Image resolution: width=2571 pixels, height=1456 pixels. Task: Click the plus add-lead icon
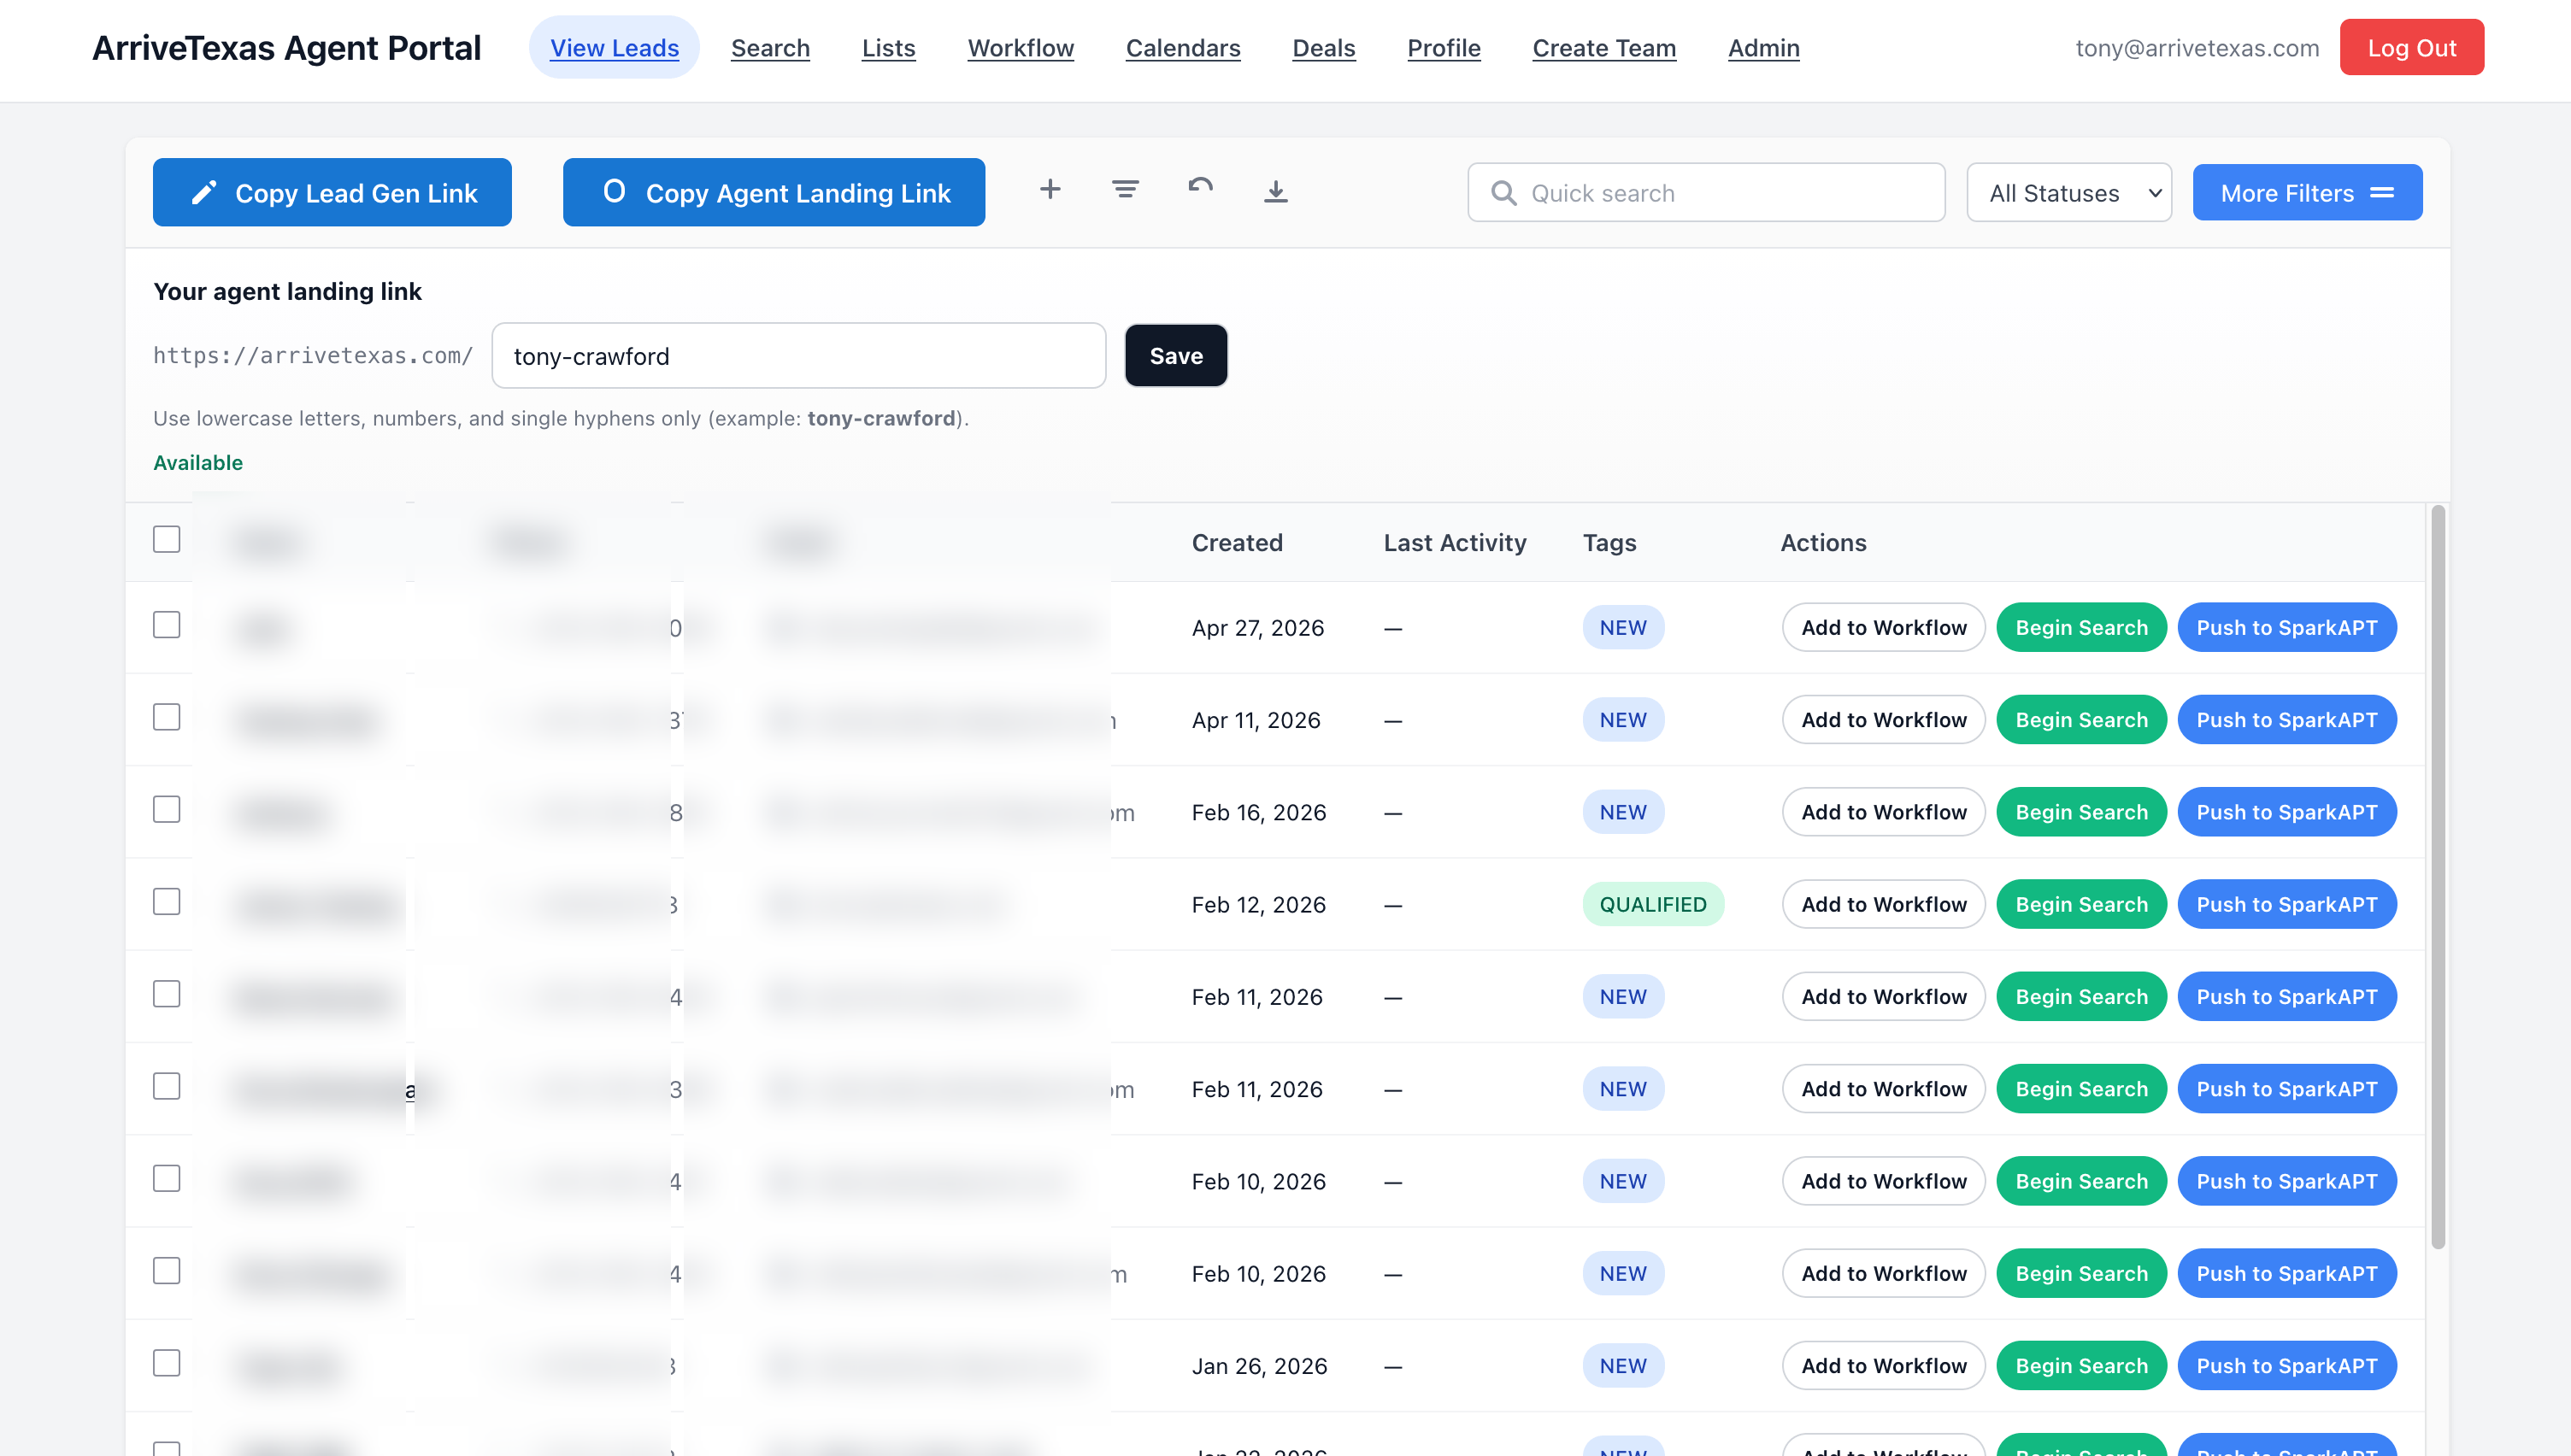[x=1049, y=189]
